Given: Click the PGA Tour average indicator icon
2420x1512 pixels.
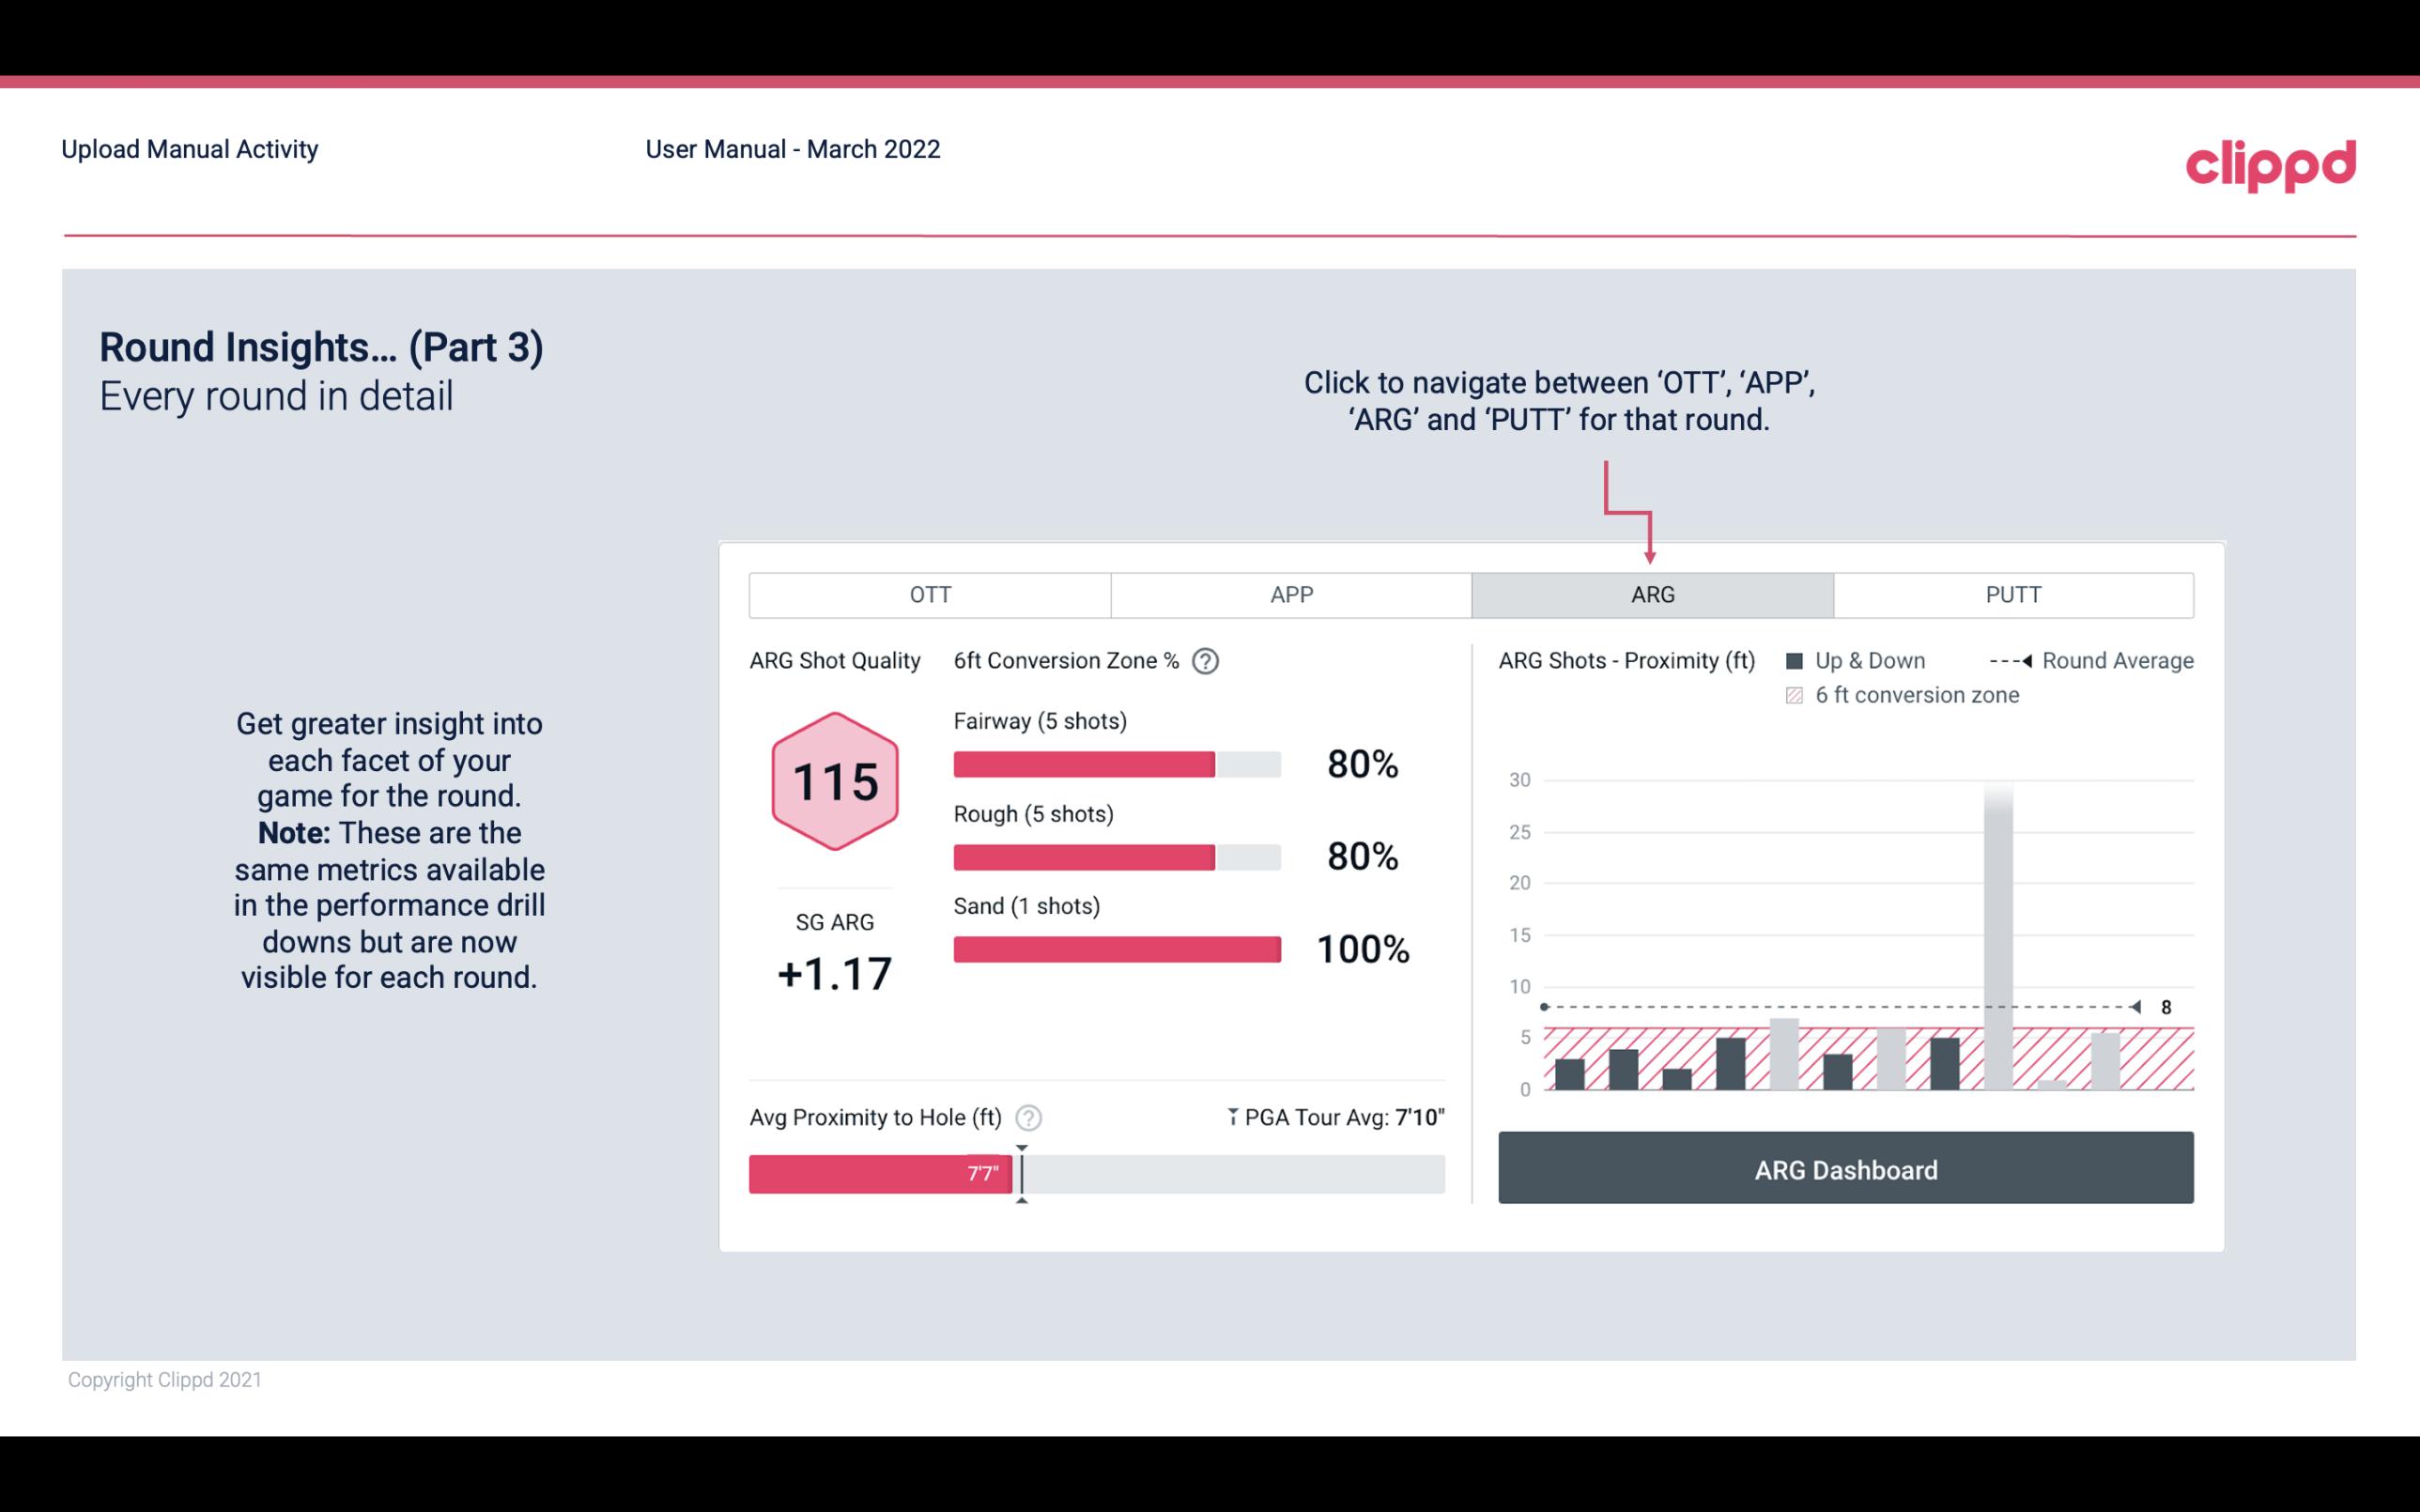Looking at the screenshot, I should pyautogui.click(x=1229, y=1117).
